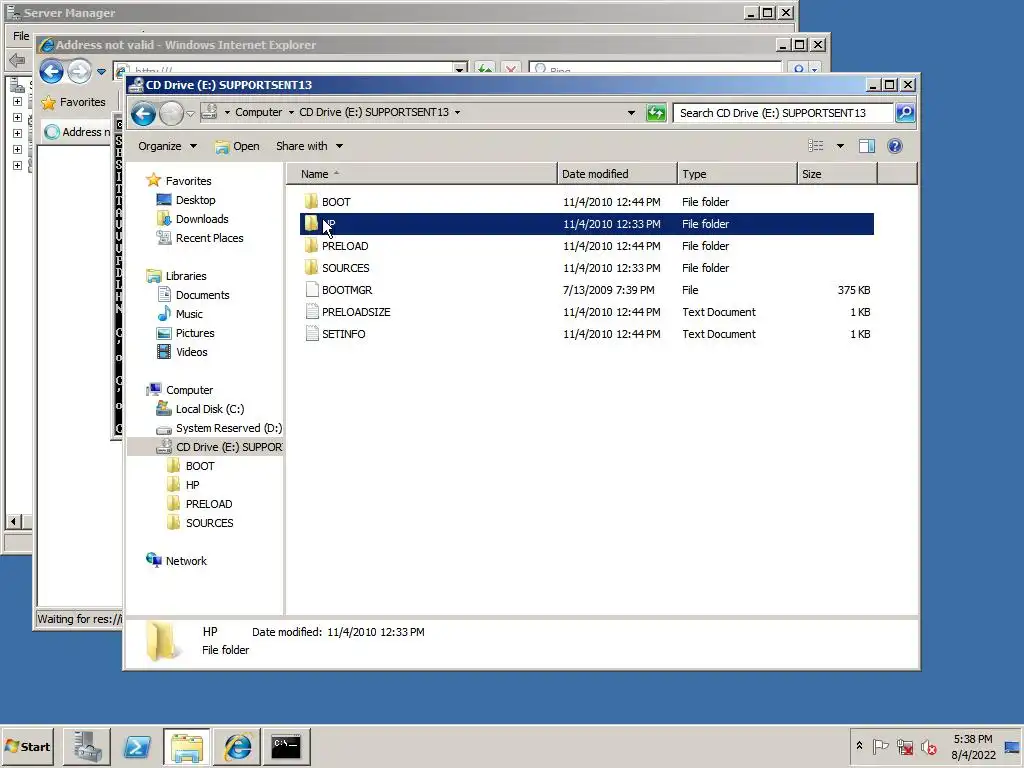Select Favorites in navigation pane
The image size is (1024, 768).
(188, 181)
